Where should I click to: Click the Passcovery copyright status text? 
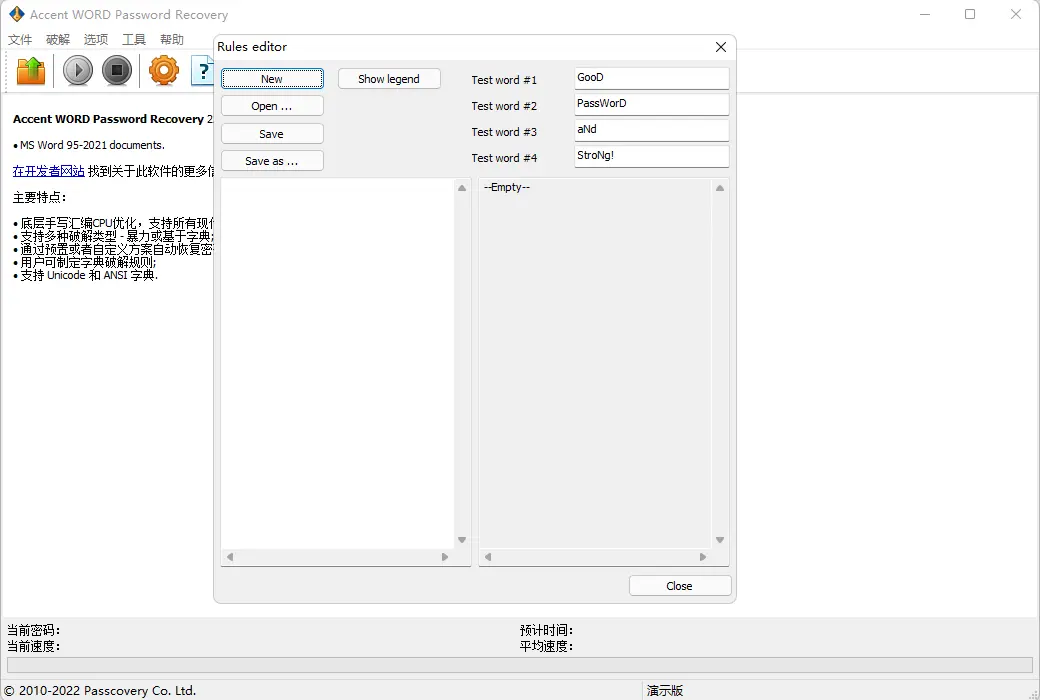pyautogui.click(x=100, y=691)
